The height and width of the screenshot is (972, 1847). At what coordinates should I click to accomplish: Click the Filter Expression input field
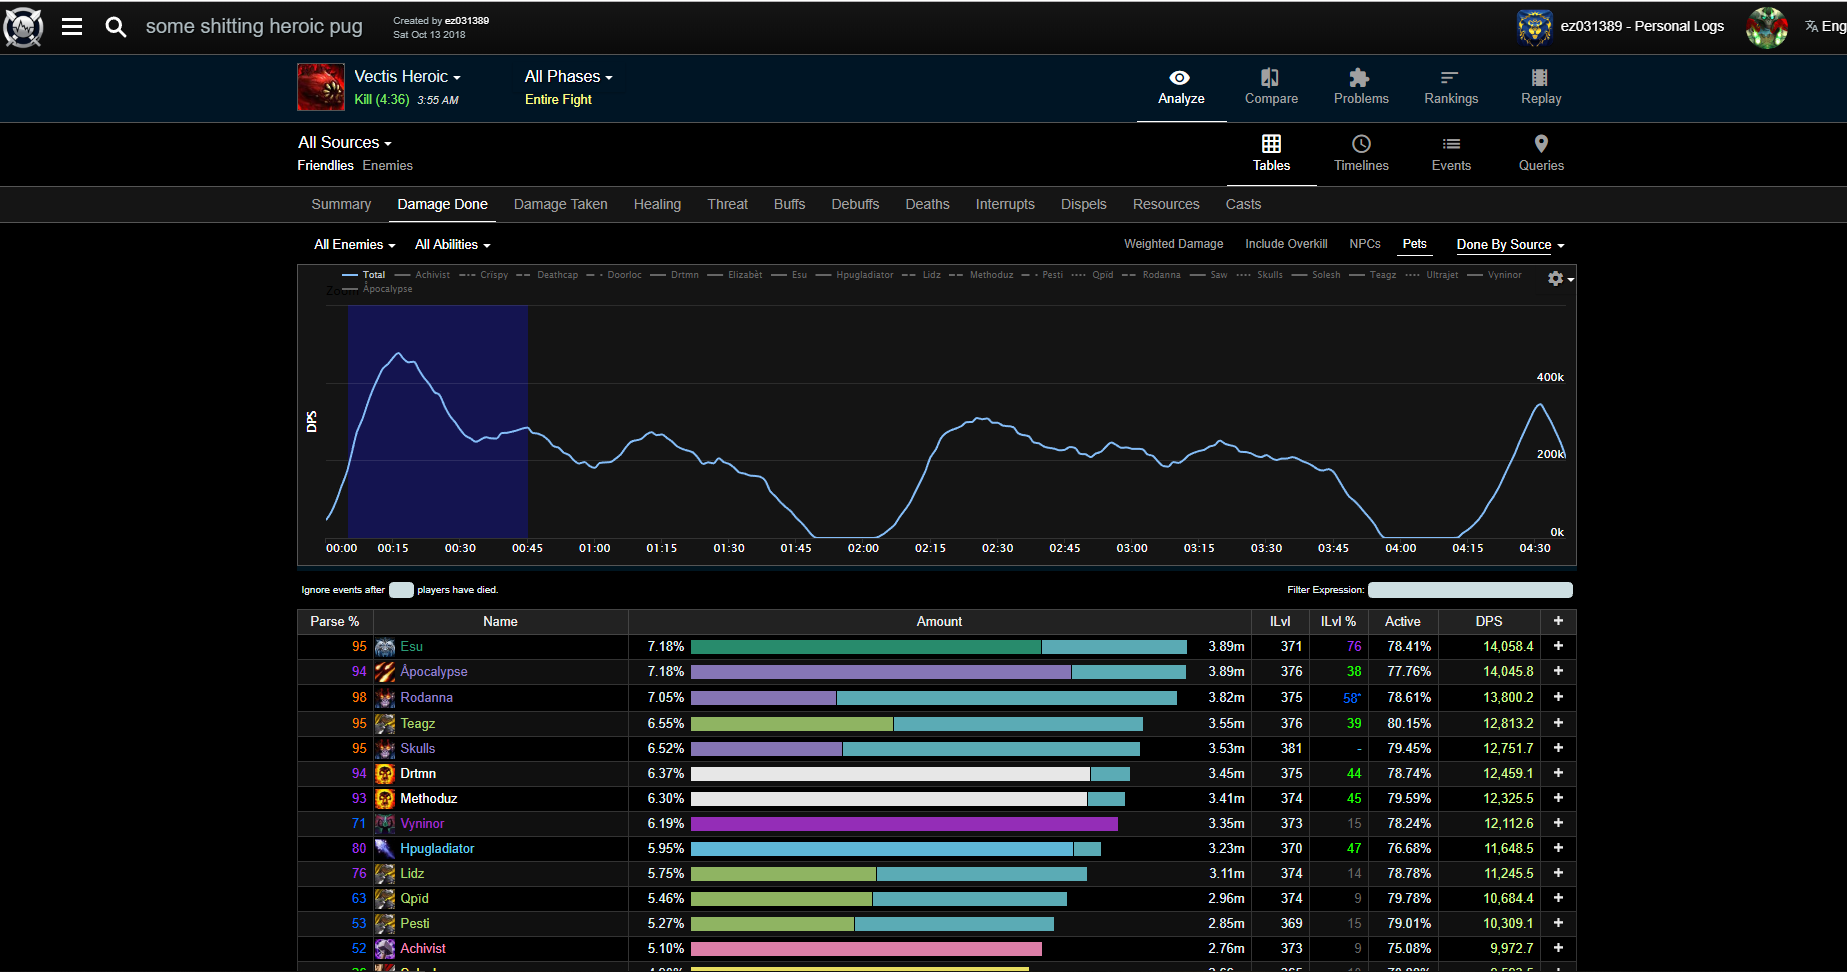1470,590
